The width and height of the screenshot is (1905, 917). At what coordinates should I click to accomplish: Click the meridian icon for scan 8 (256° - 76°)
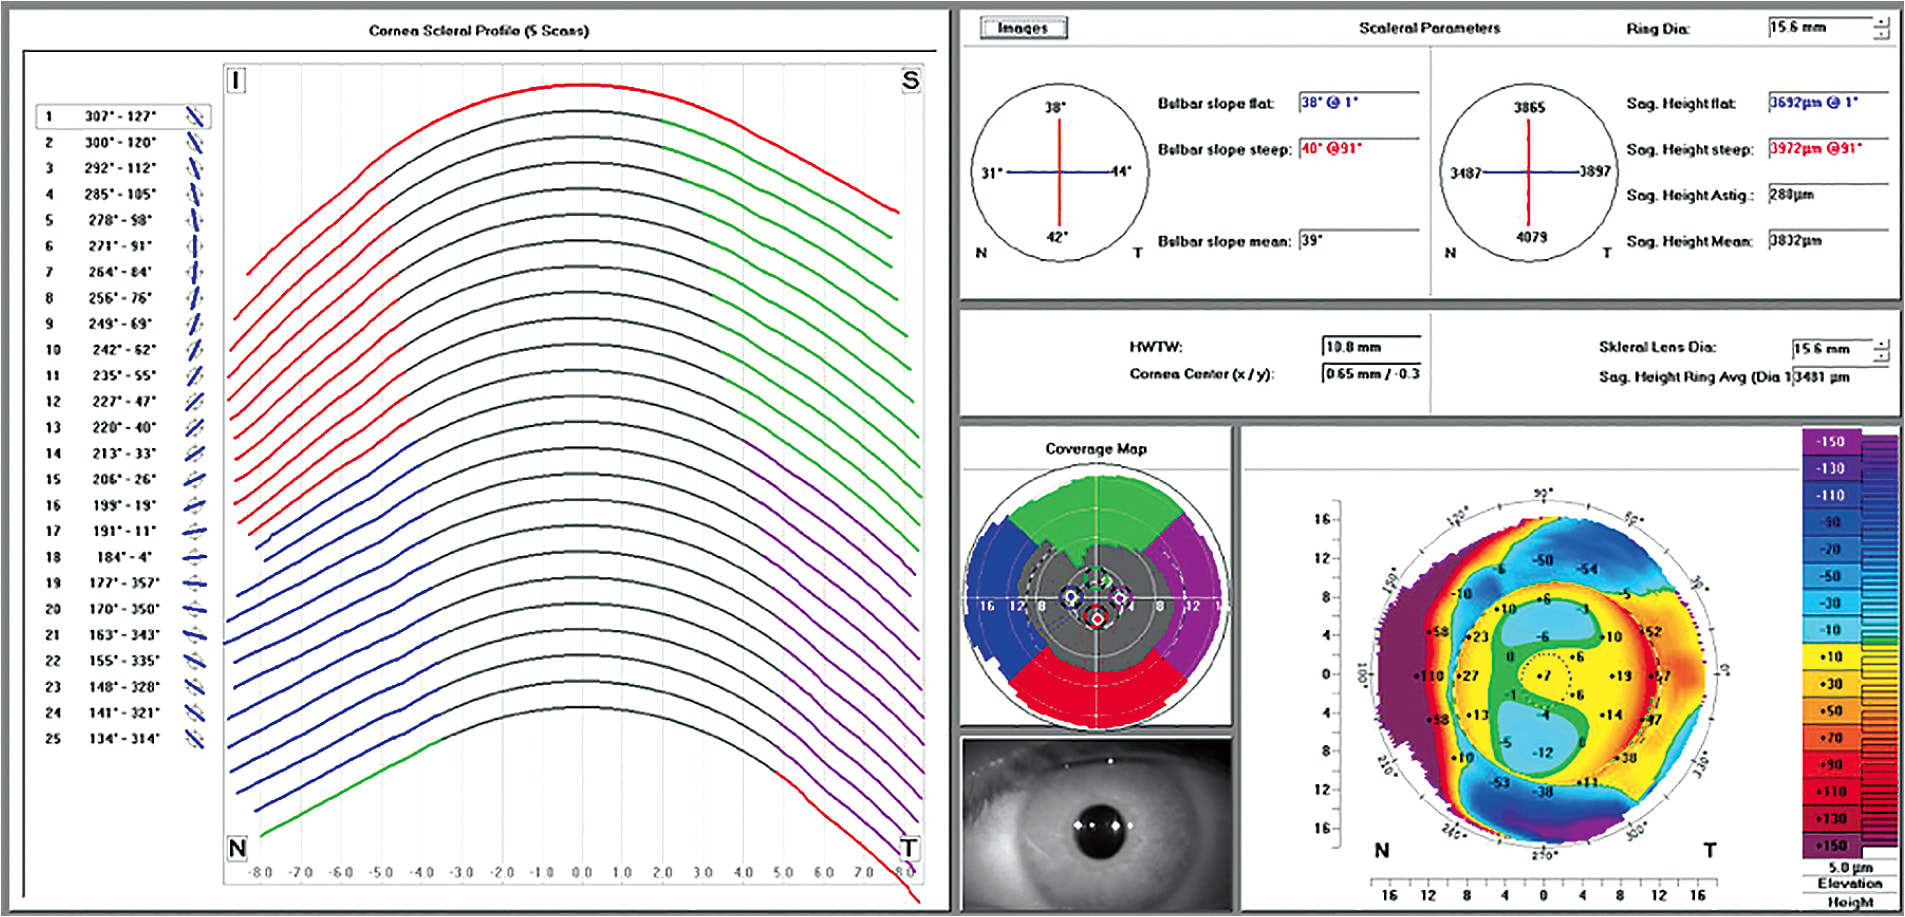point(195,298)
